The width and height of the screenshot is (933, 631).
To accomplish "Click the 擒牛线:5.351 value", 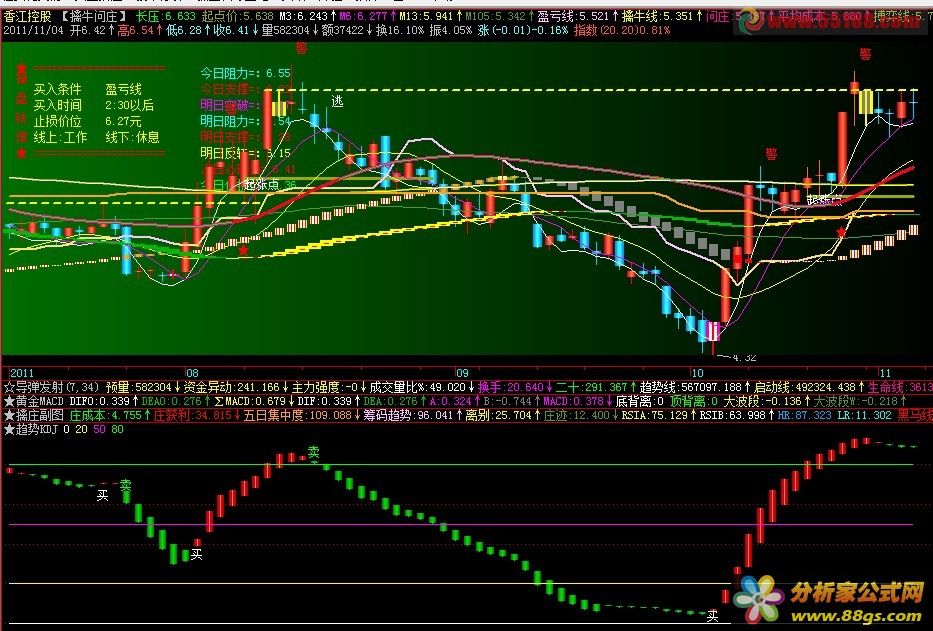I will click(x=658, y=17).
